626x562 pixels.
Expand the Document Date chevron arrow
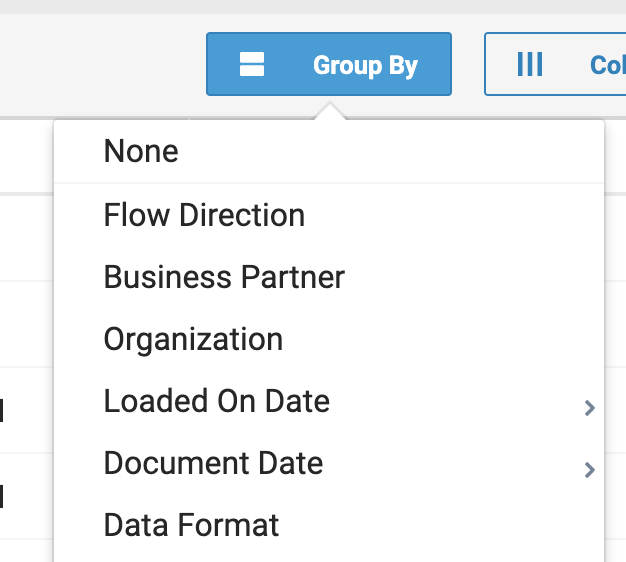tap(589, 470)
